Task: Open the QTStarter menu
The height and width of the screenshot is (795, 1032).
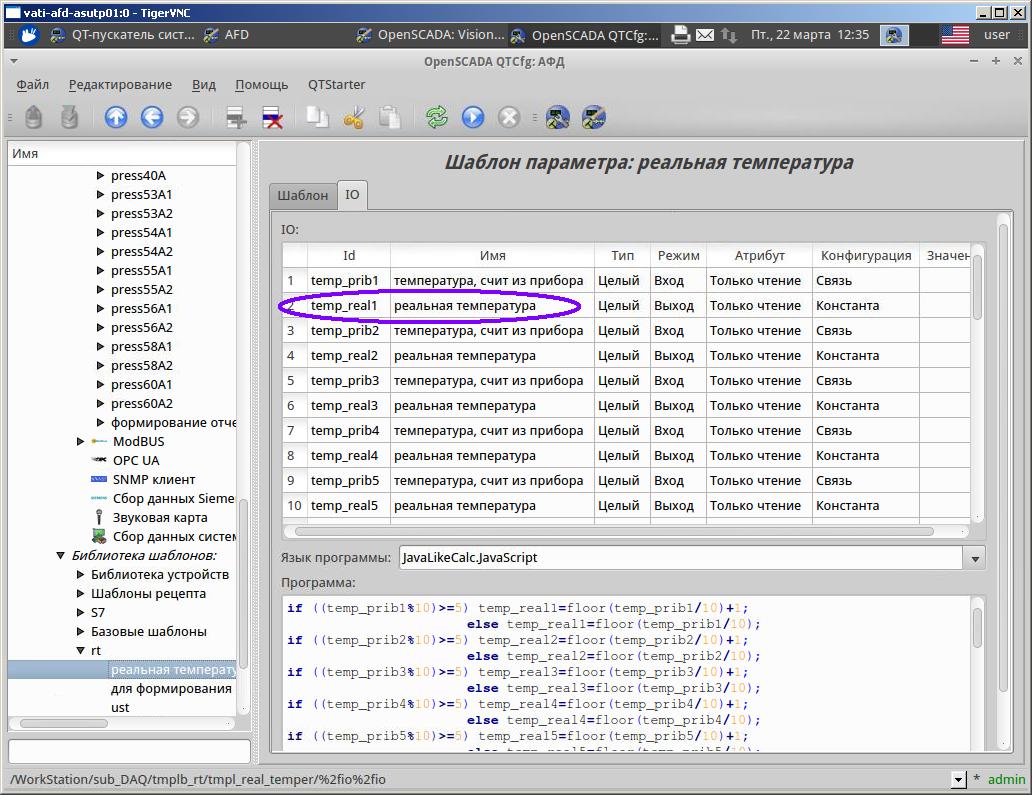Action: [336, 85]
